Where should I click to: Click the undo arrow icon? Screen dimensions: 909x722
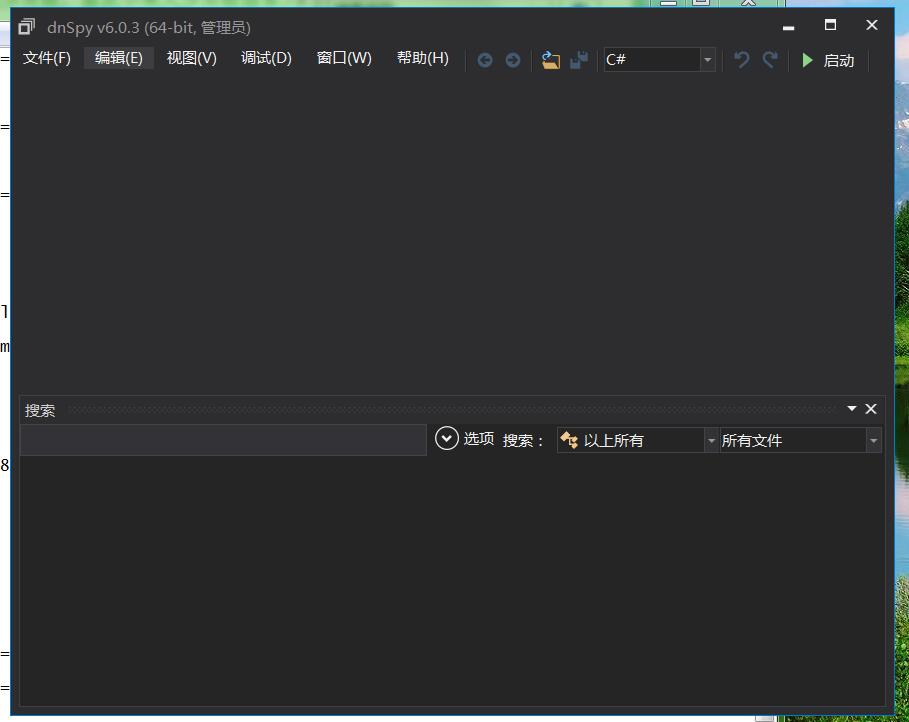click(x=741, y=60)
